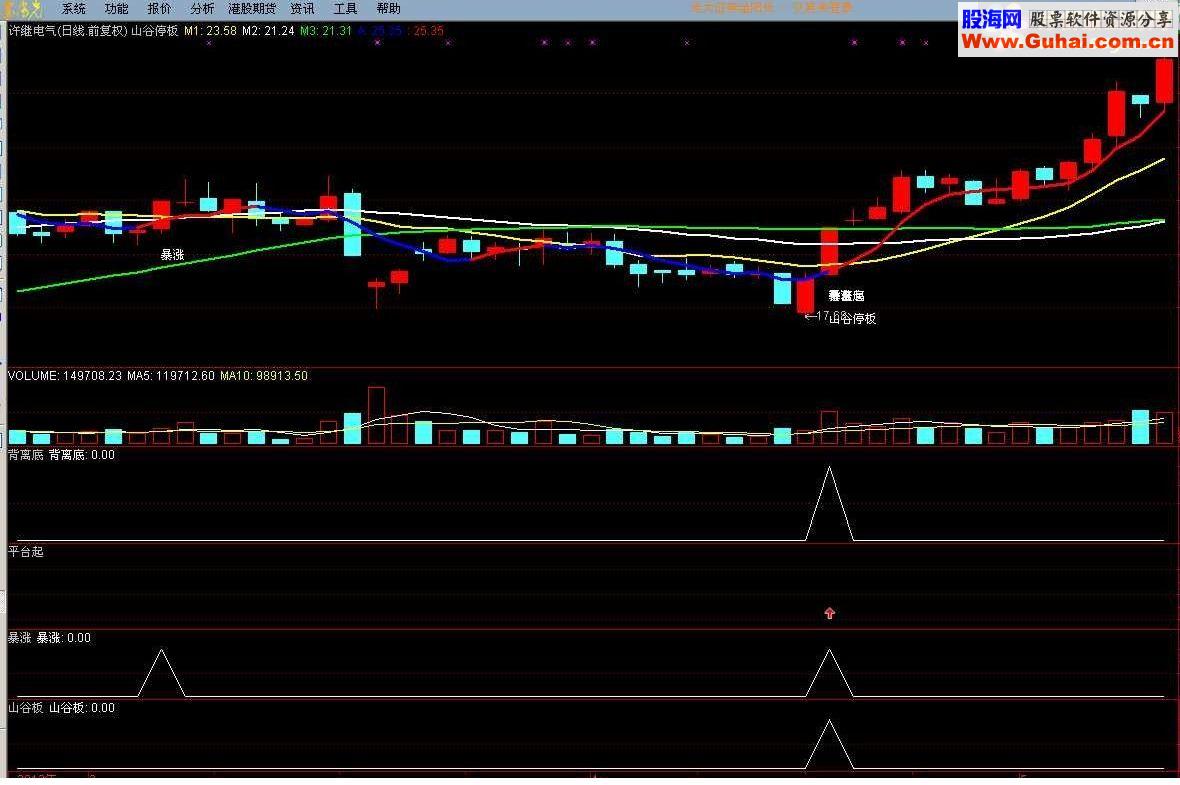The image size is (1180, 785).
Task: Click the red up-arrow signal in 平台起 panel
Action: (829, 613)
